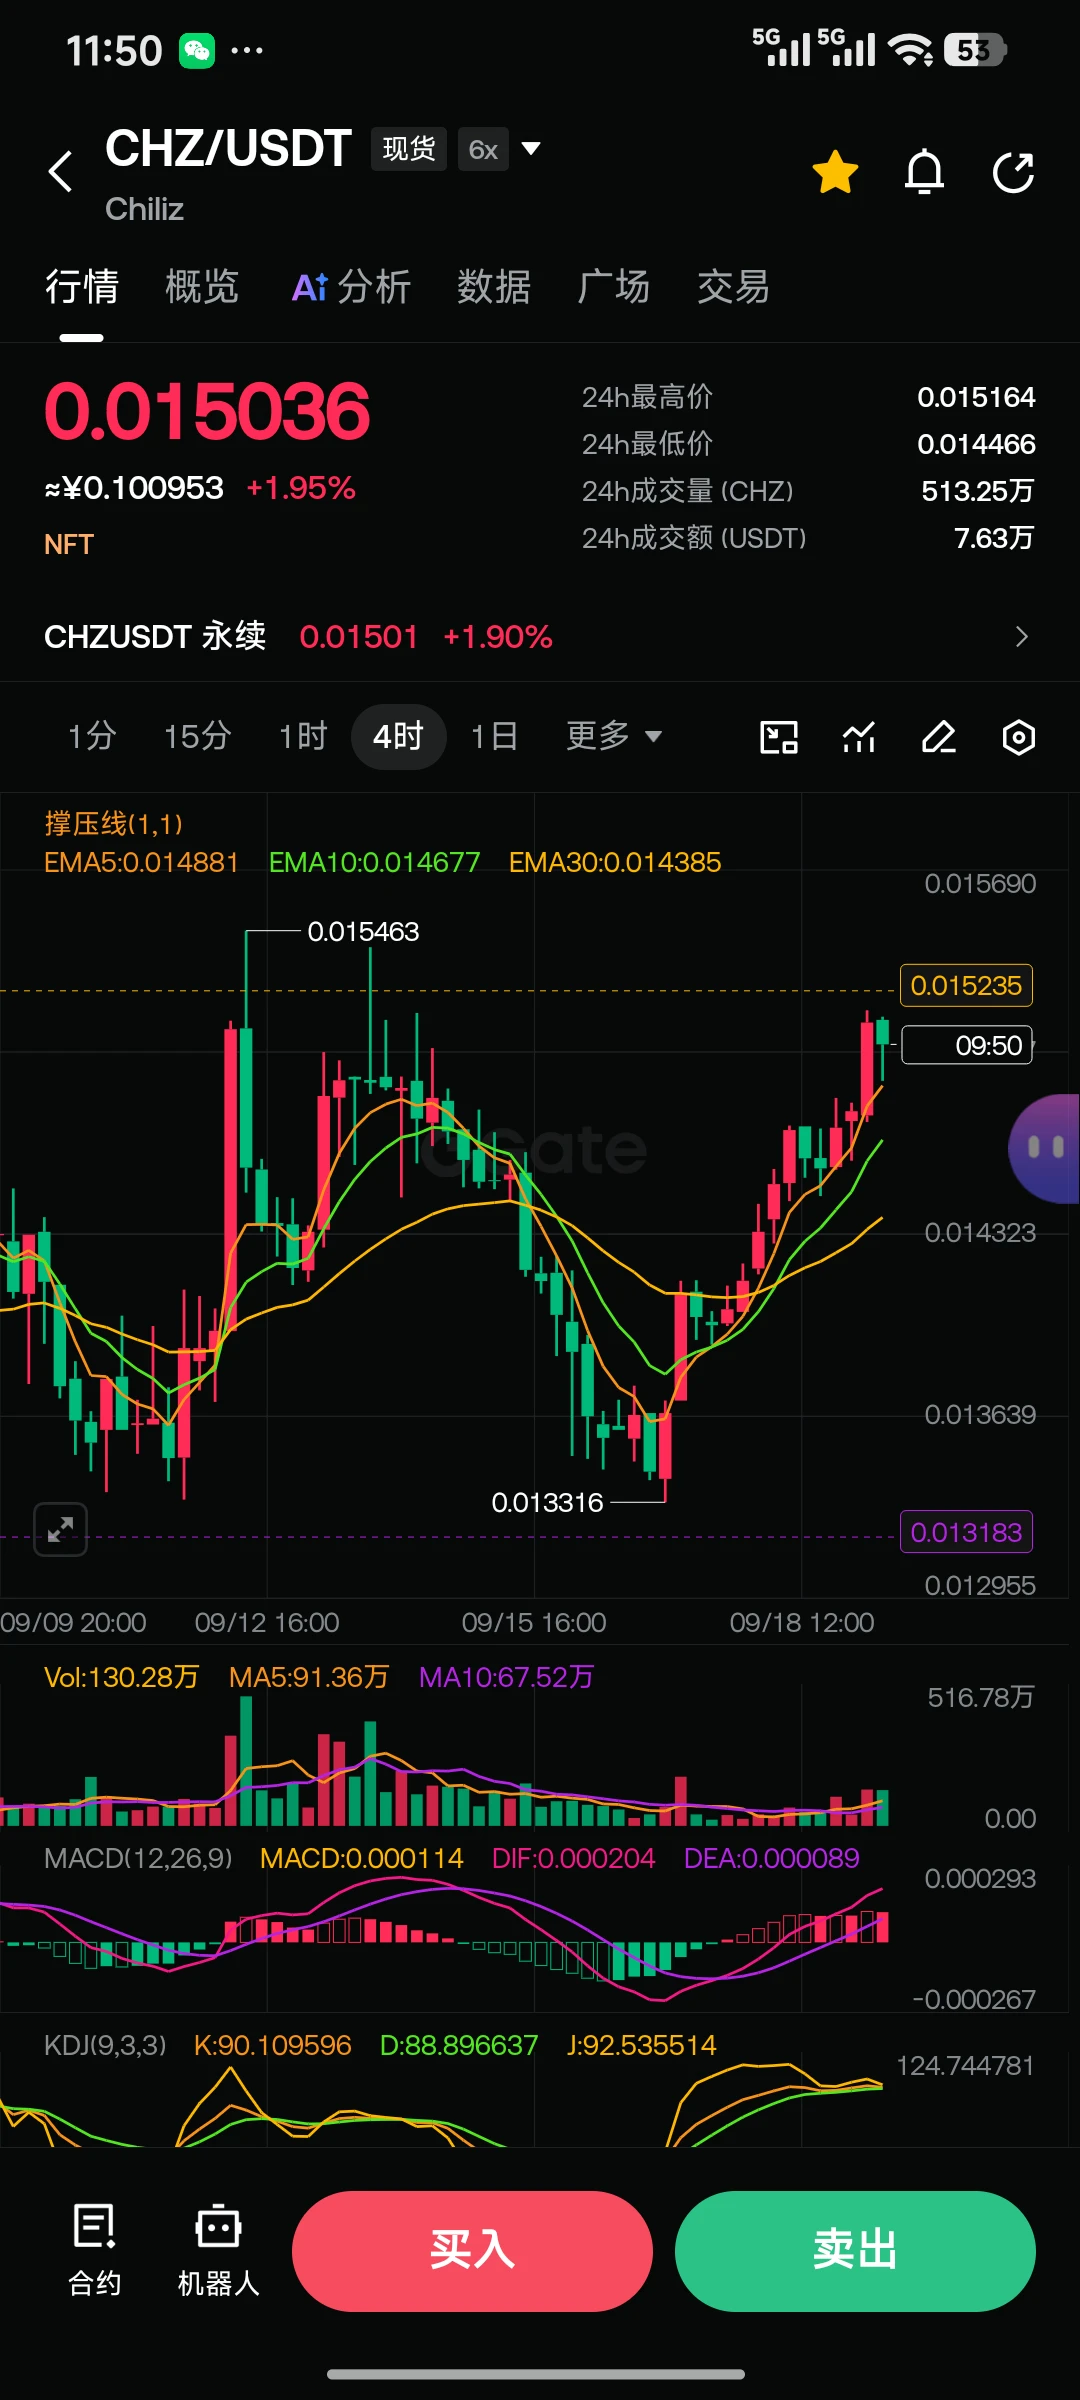Open the 机器人 trading bot icon

(x=218, y=2250)
